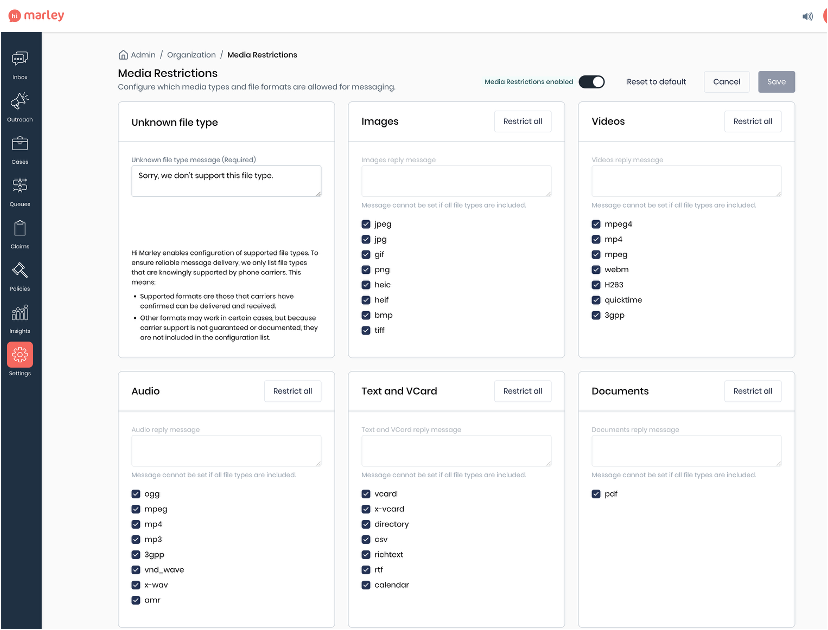Screen dimensions: 828x630
Task: Open Claims clipboard icon
Action: click(x=20, y=231)
